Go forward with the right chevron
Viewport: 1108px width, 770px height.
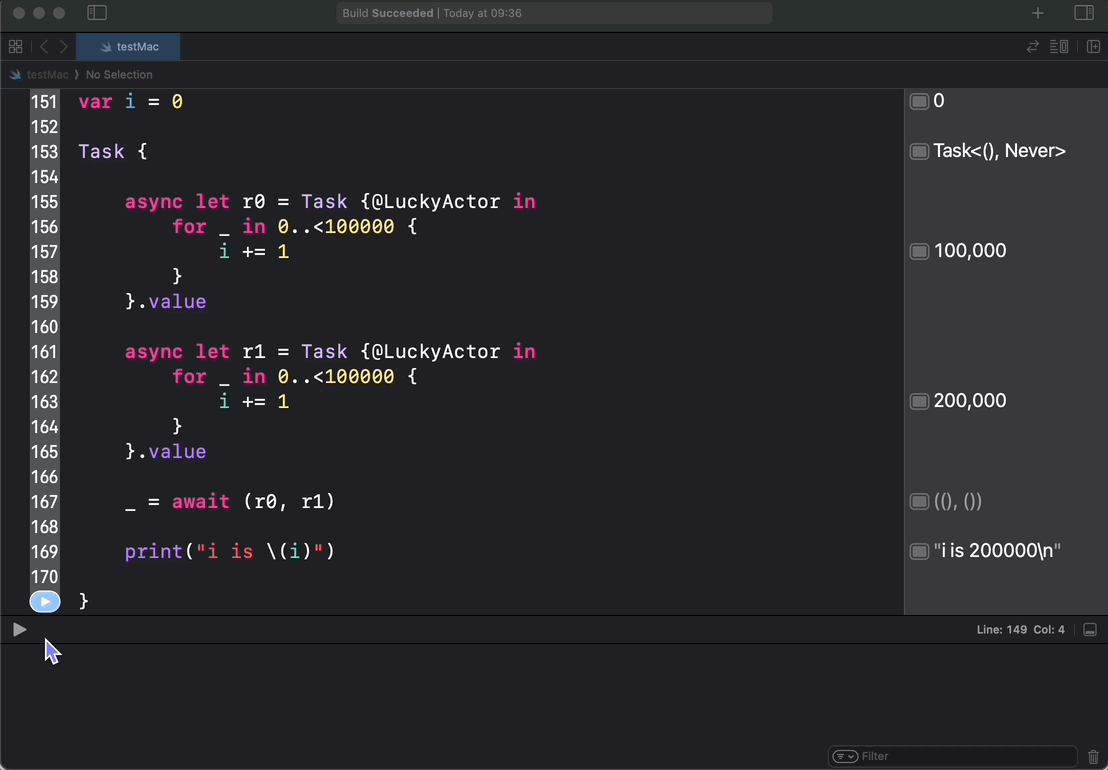(x=64, y=47)
